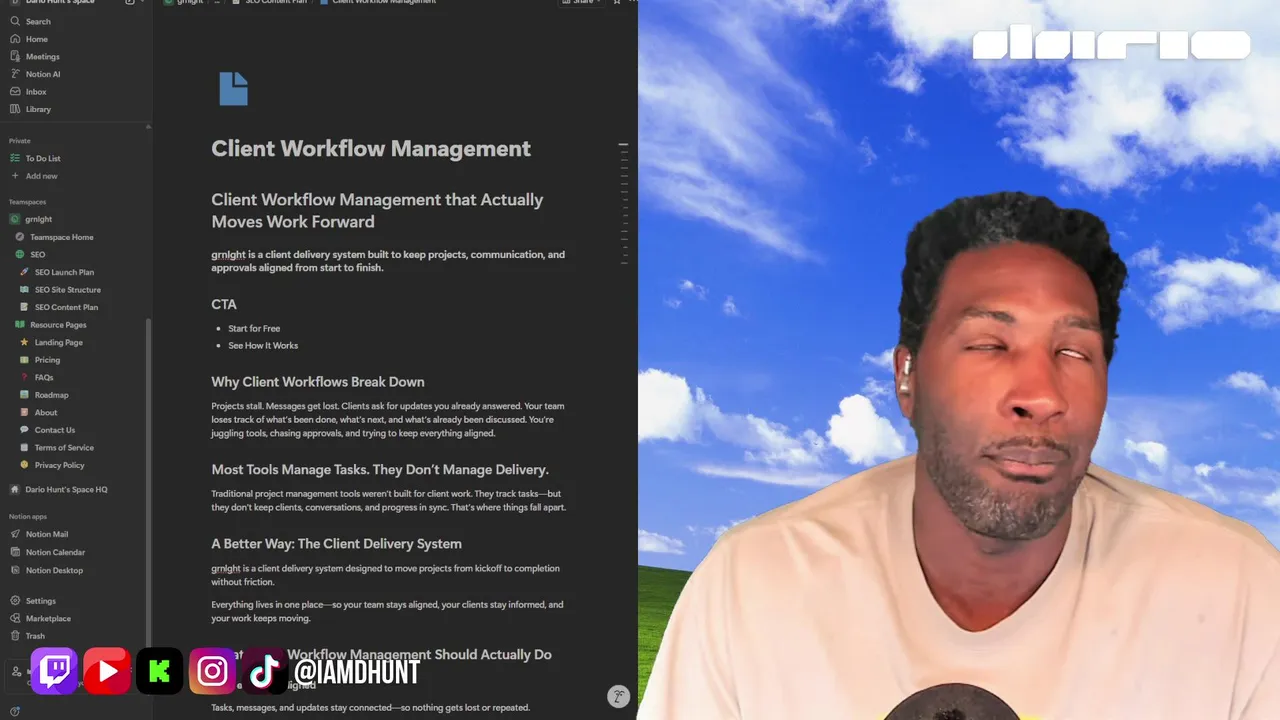Click the Client Workflow Management page title
This screenshot has height=720, width=1280.
coord(371,149)
